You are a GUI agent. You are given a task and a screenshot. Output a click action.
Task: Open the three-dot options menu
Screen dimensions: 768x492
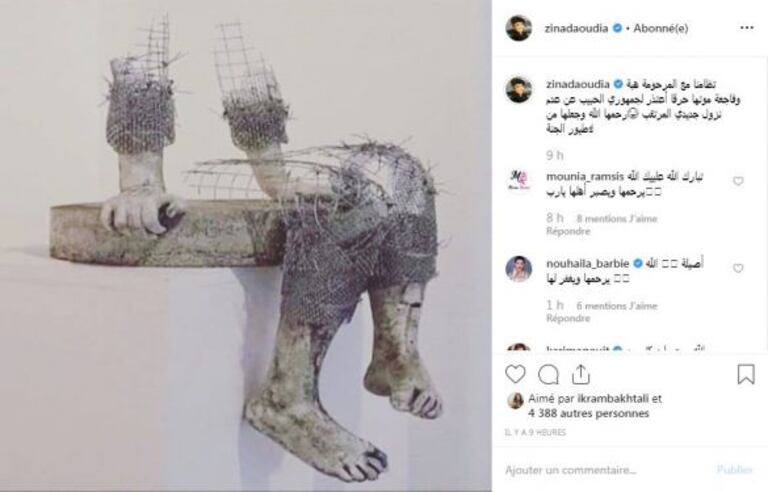[747, 28]
